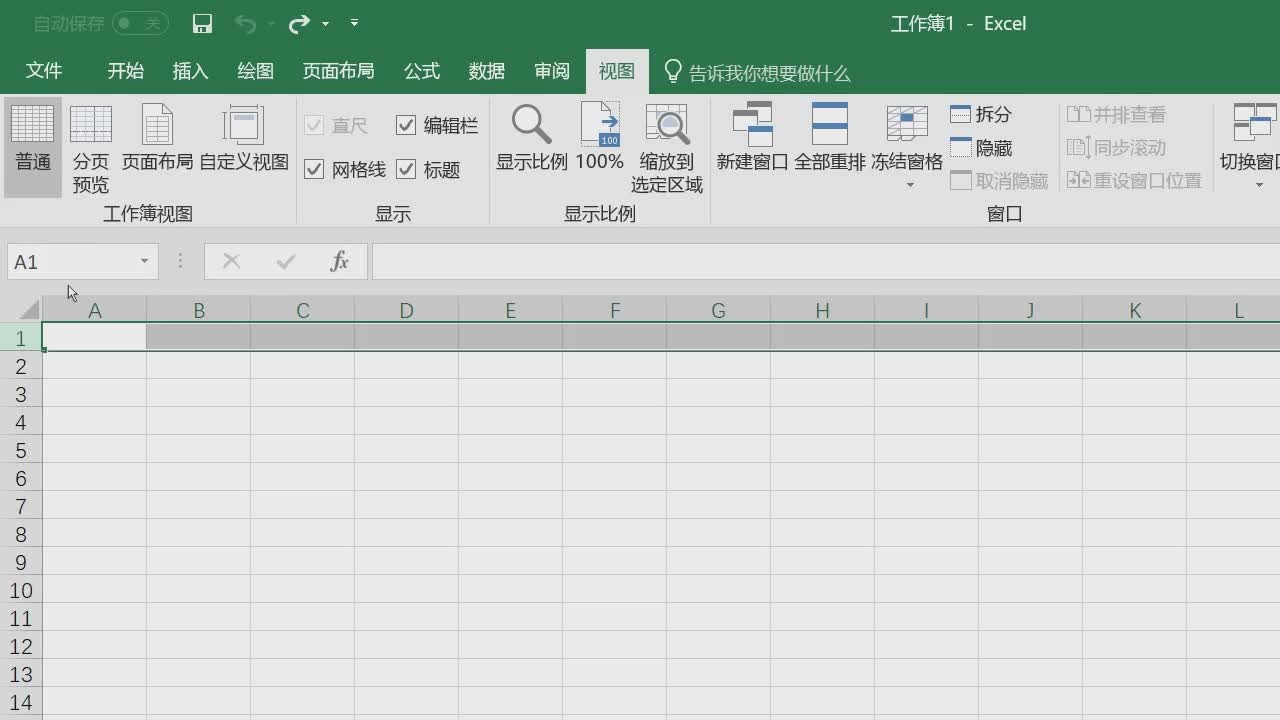Image resolution: width=1280 pixels, height=720 pixels.
Task: Uncheck the Gridlines (网格线) checkbox
Action: click(x=314, y=169)
